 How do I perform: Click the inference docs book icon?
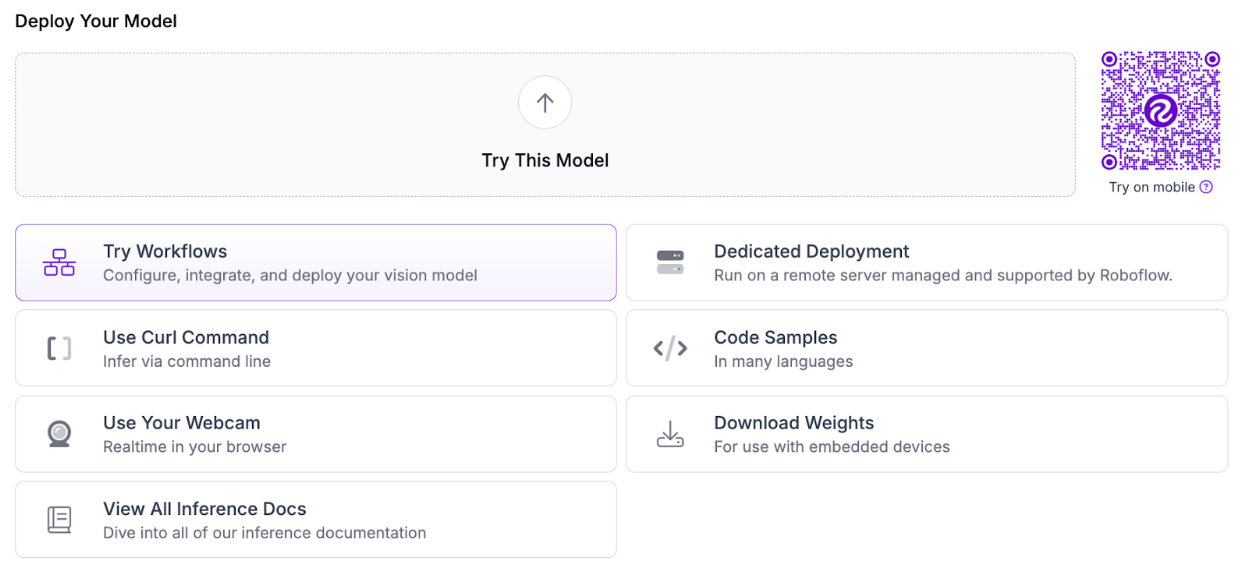(59, 520)
